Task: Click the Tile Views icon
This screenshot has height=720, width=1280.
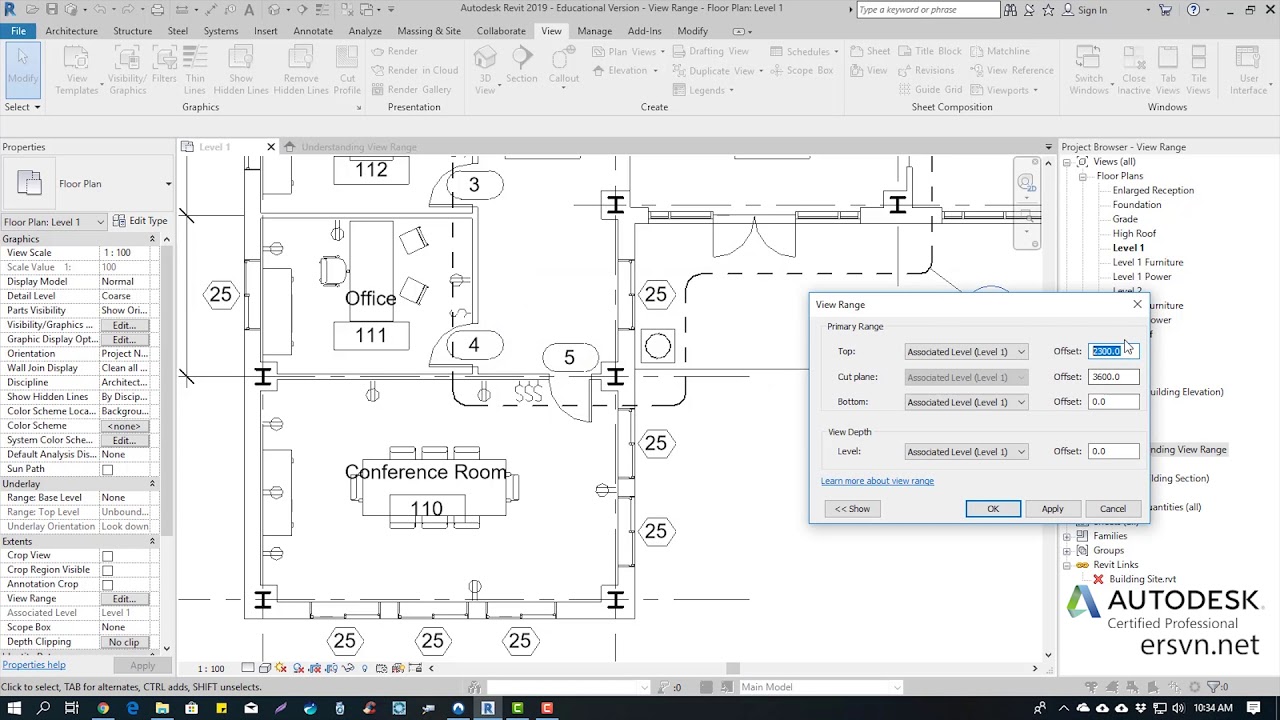Action: [x=1198, y=71]
